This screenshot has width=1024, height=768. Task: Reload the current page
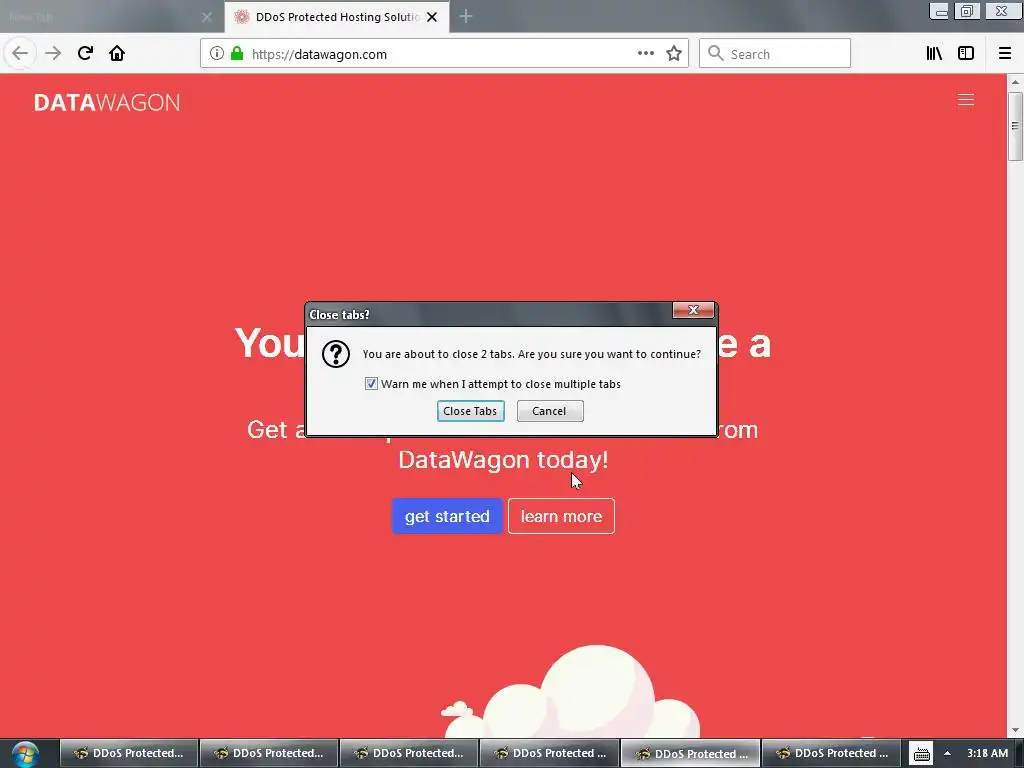[x=85, y=54]
